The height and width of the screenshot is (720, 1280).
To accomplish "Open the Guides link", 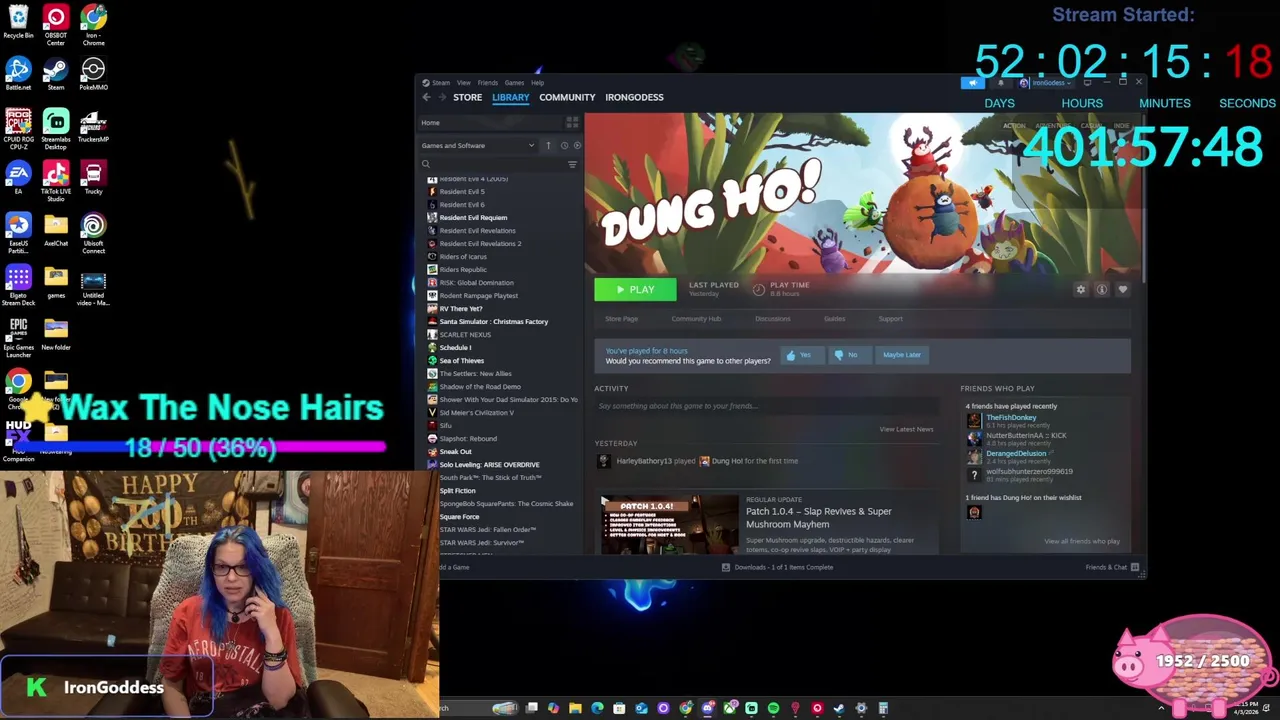I will [x=834, y=319].
